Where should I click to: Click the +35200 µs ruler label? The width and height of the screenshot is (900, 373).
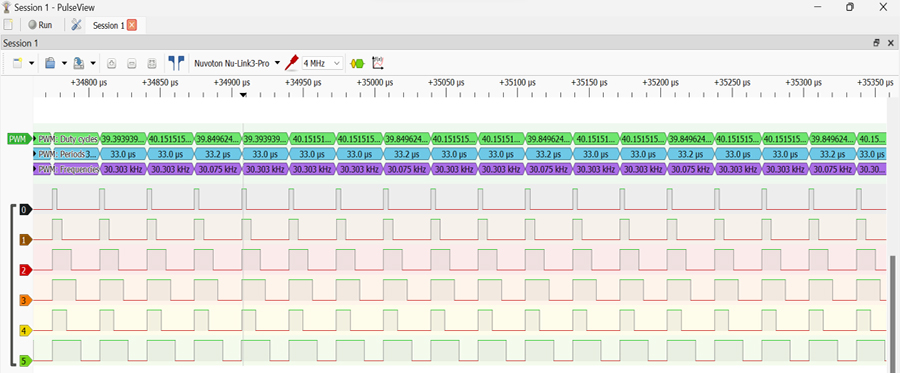pos(660,83)
